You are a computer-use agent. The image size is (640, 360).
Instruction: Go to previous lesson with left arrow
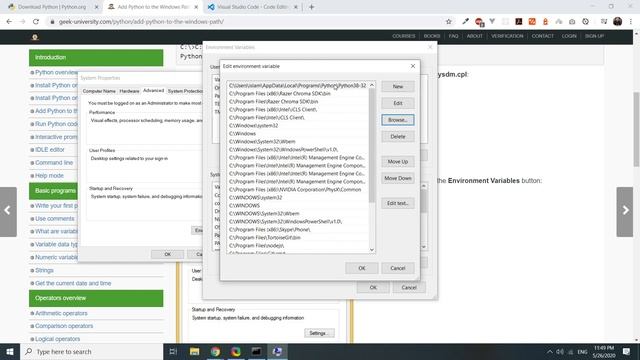8,211
